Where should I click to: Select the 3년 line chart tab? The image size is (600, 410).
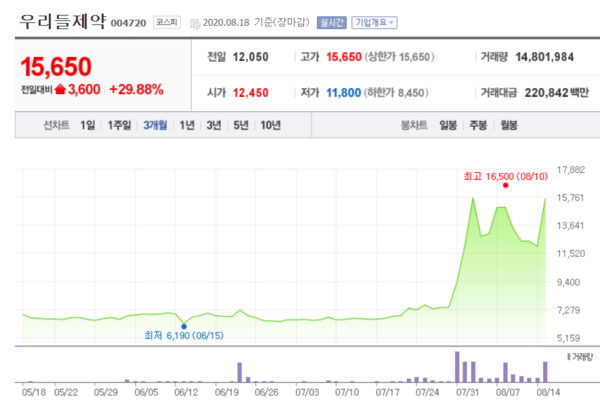click(x=214, y=125)
